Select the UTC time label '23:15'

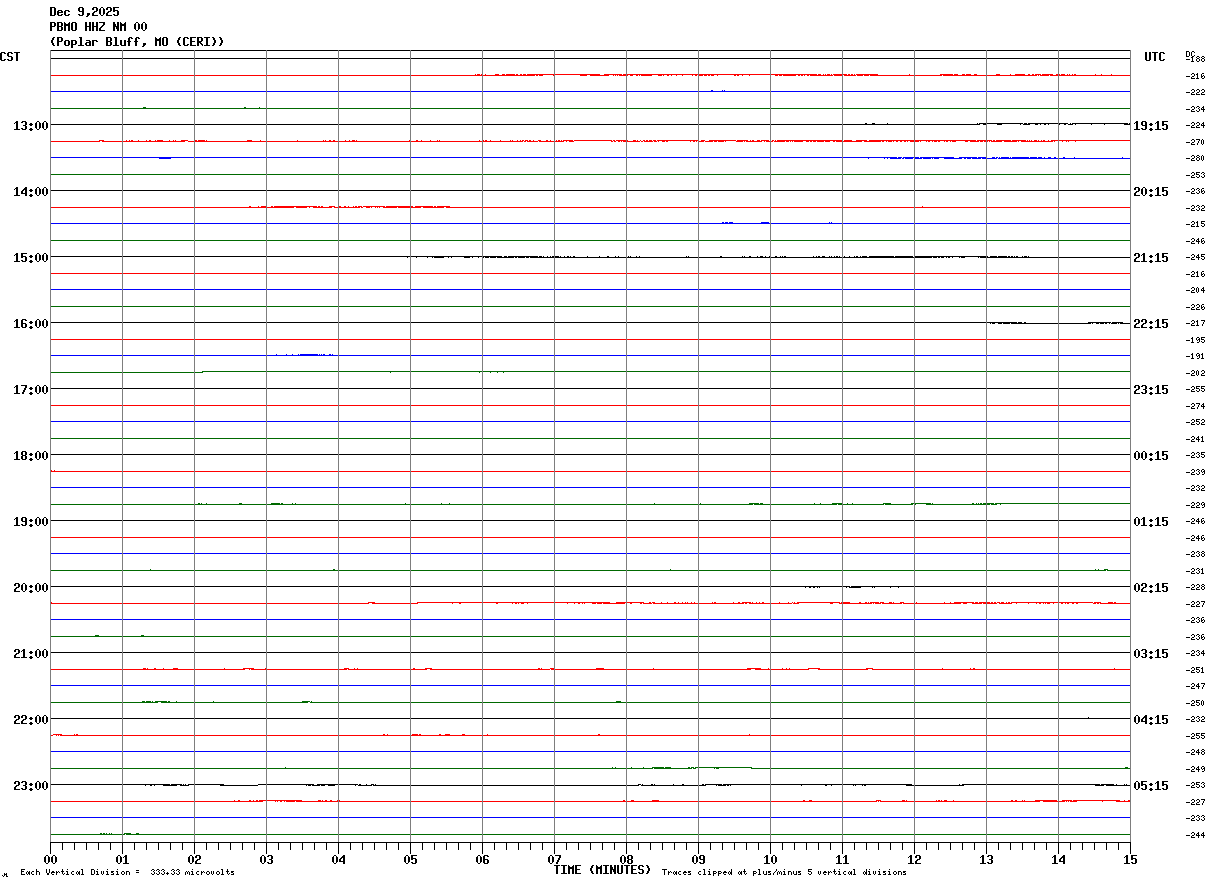[x=1151, y=390]
